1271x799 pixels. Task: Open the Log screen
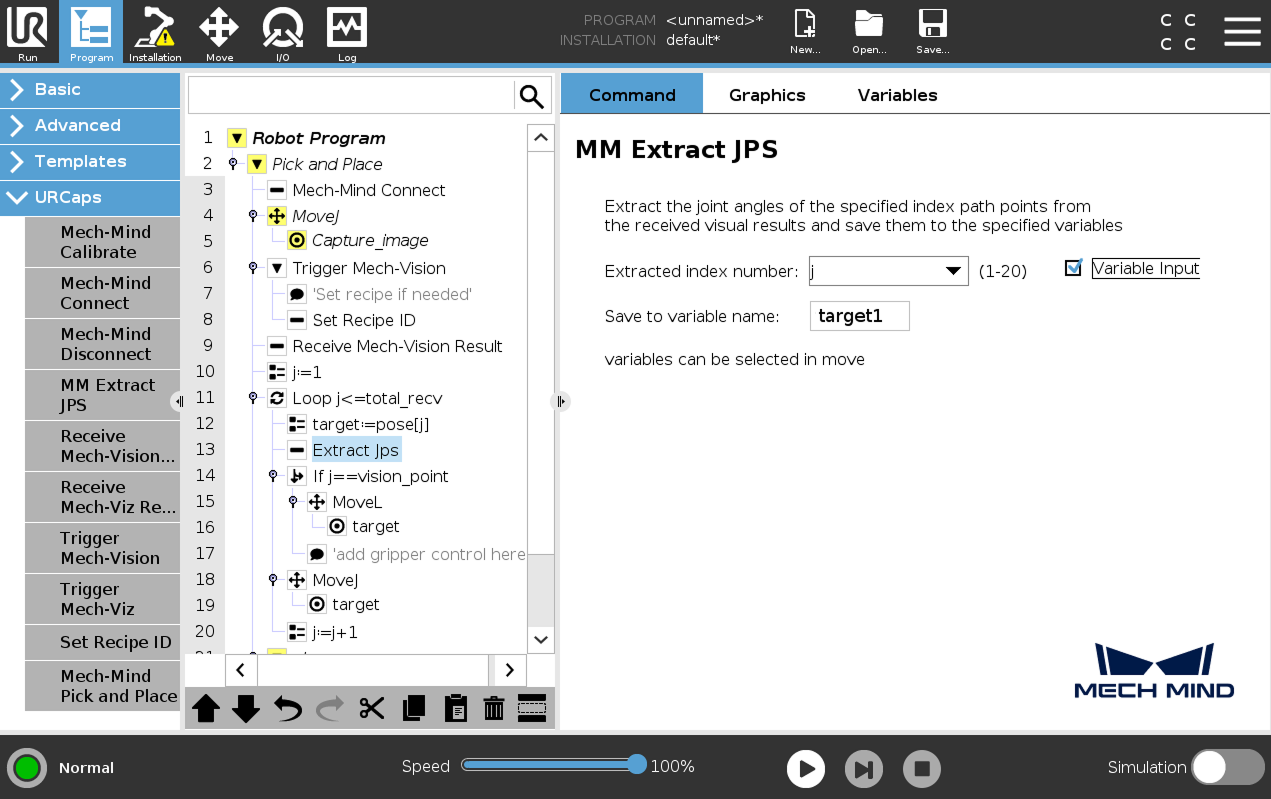[346, 32]
